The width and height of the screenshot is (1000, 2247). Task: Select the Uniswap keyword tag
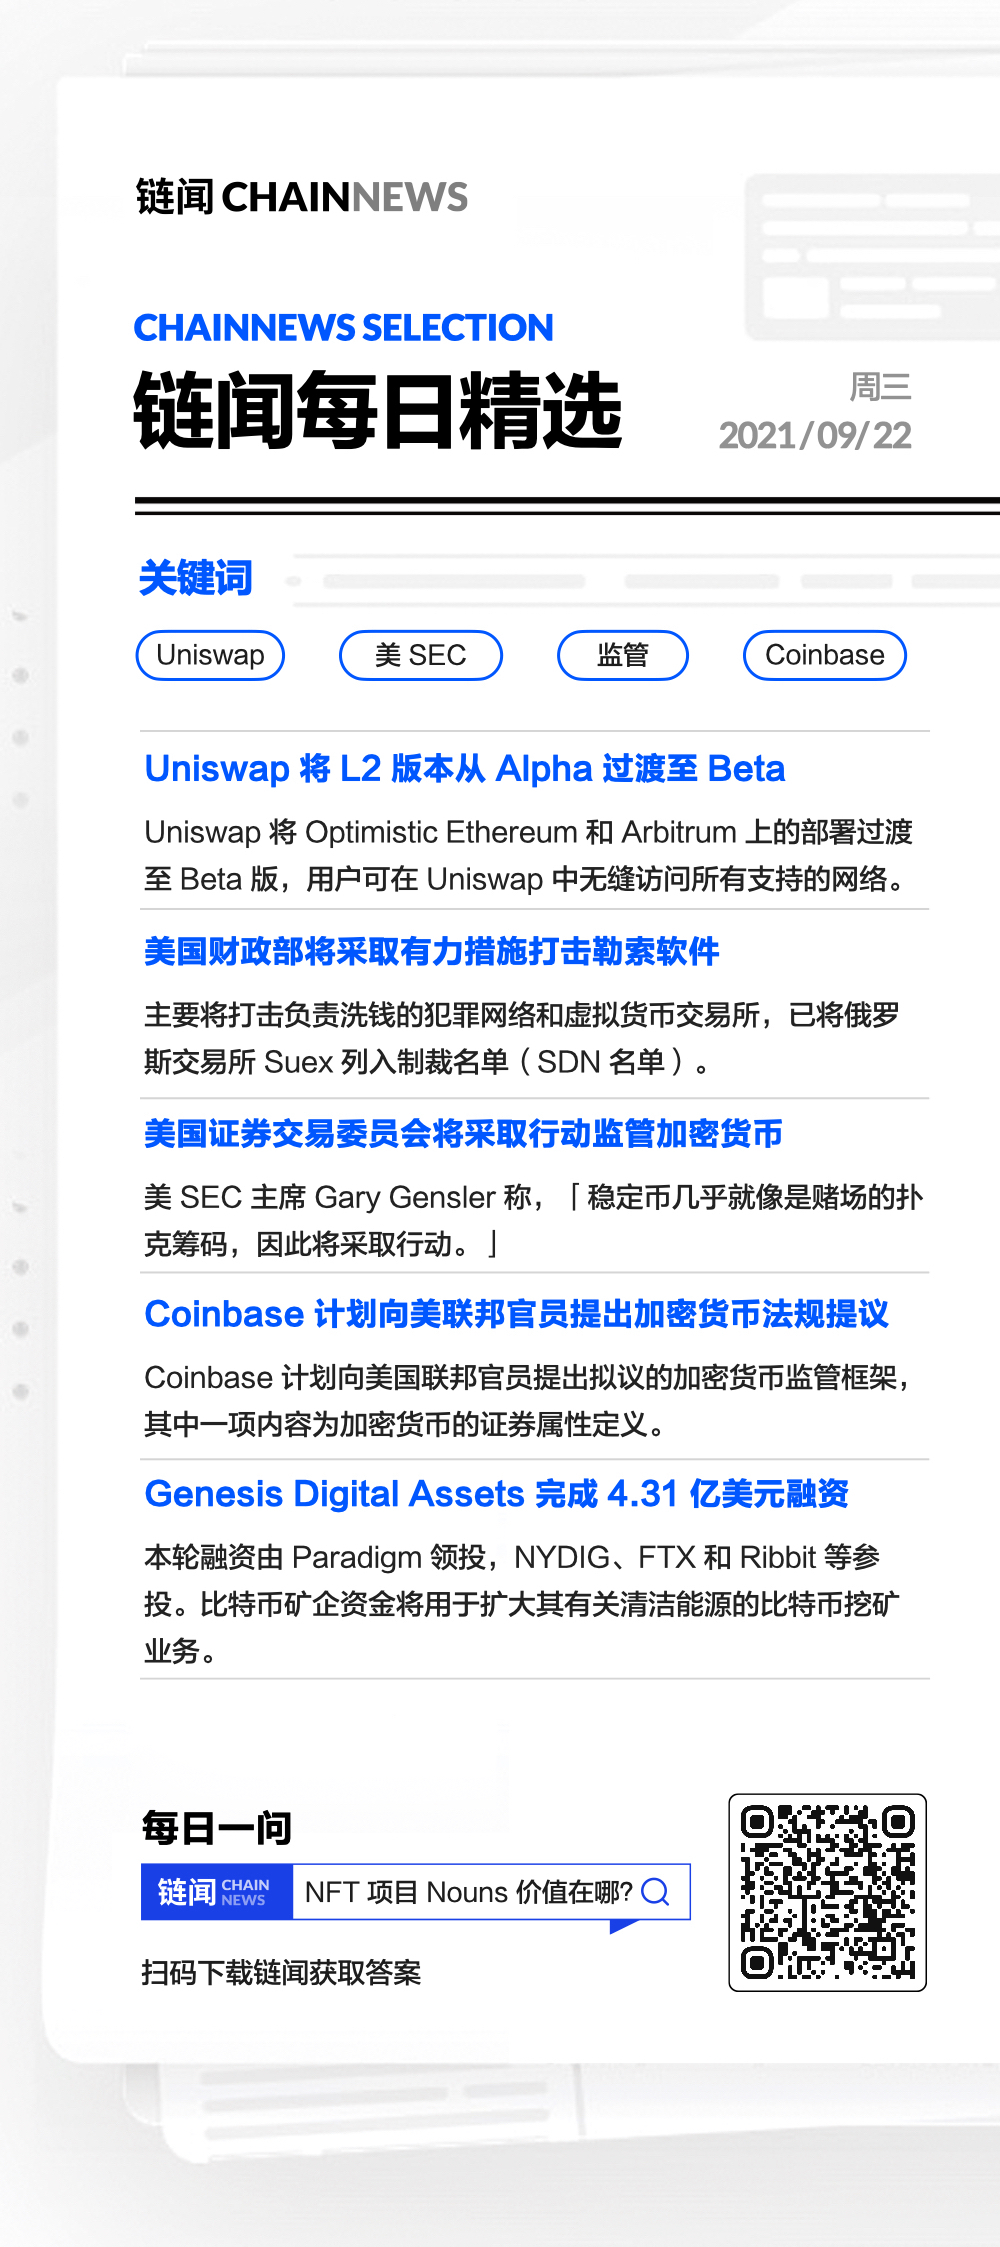(x=210, y=655)
